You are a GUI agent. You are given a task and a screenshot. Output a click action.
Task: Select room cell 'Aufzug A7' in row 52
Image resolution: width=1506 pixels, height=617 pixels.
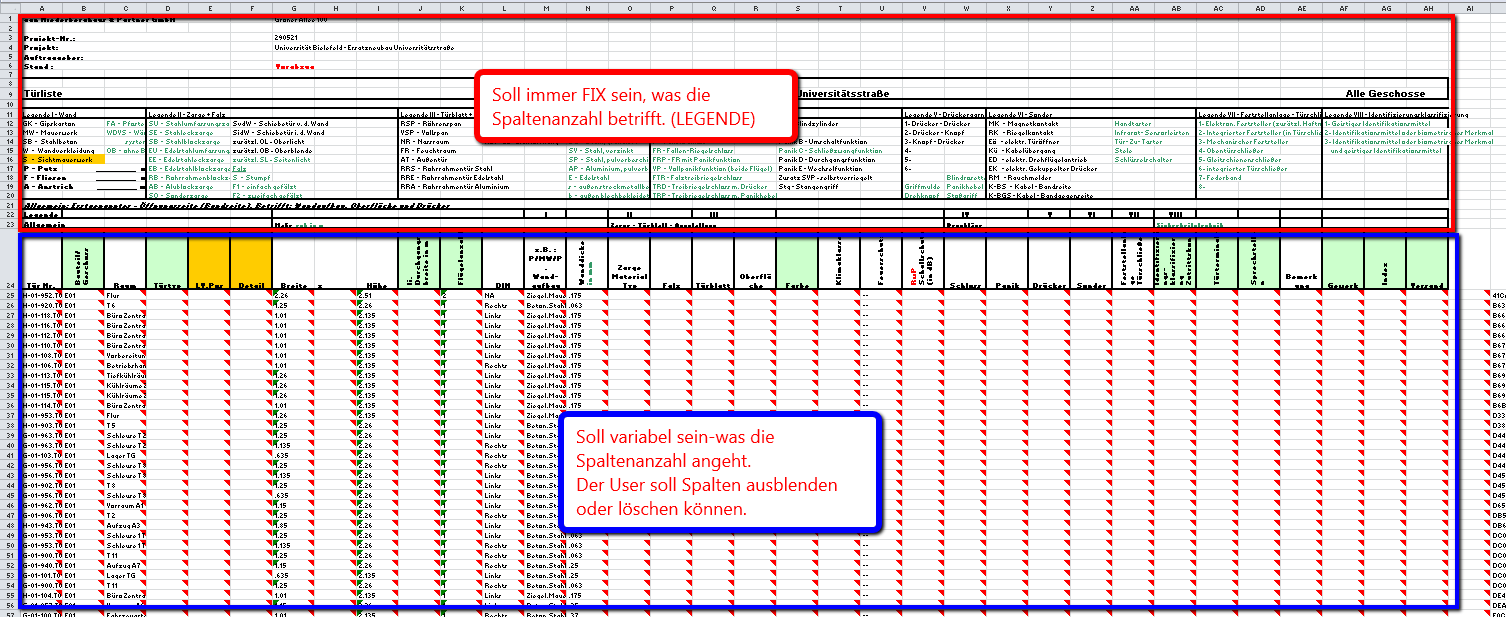(125, 564)
